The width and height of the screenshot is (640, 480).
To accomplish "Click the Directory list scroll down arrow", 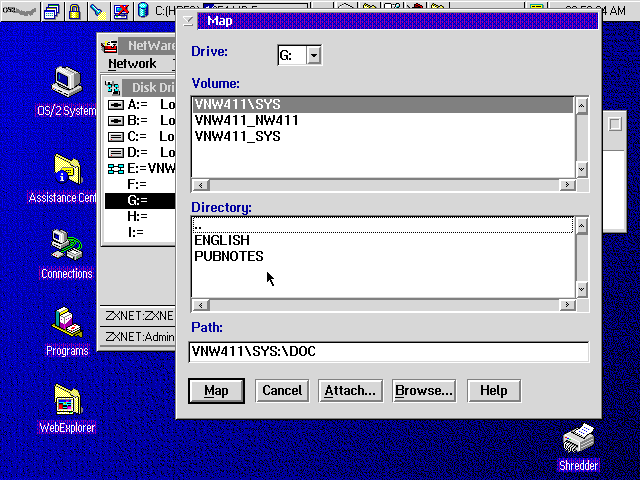I will coord(581,289).
